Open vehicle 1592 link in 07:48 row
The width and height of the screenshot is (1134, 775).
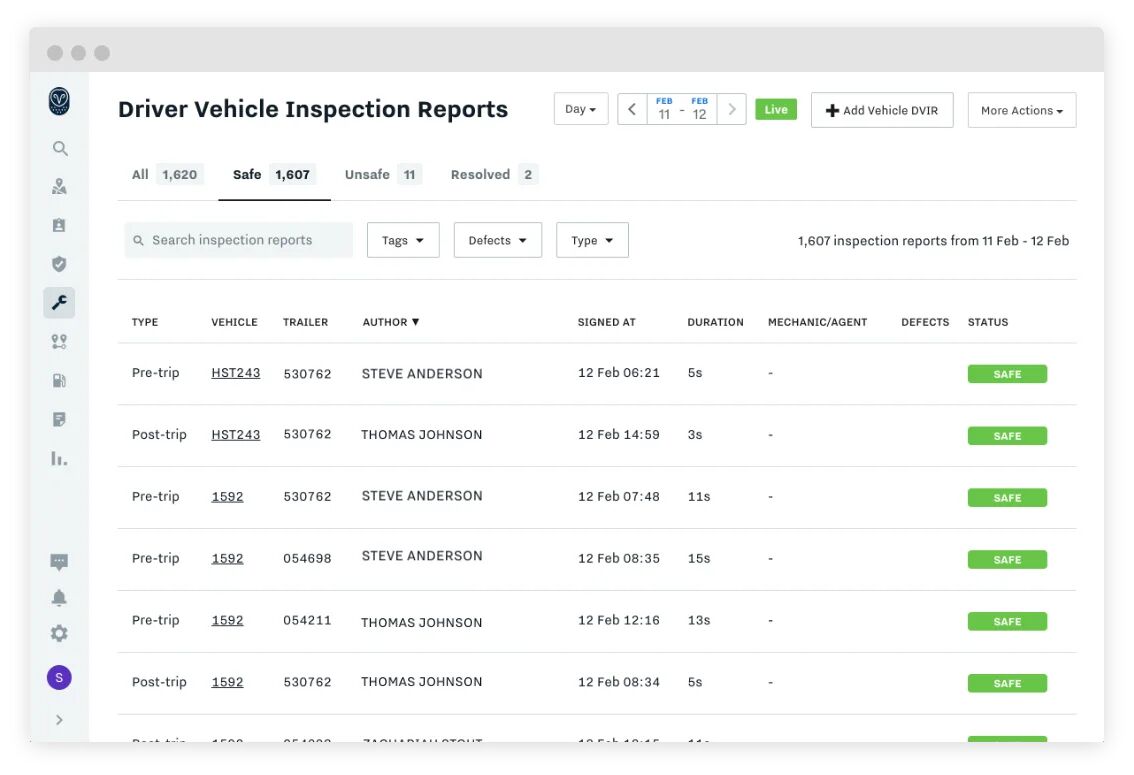(227, 497)
